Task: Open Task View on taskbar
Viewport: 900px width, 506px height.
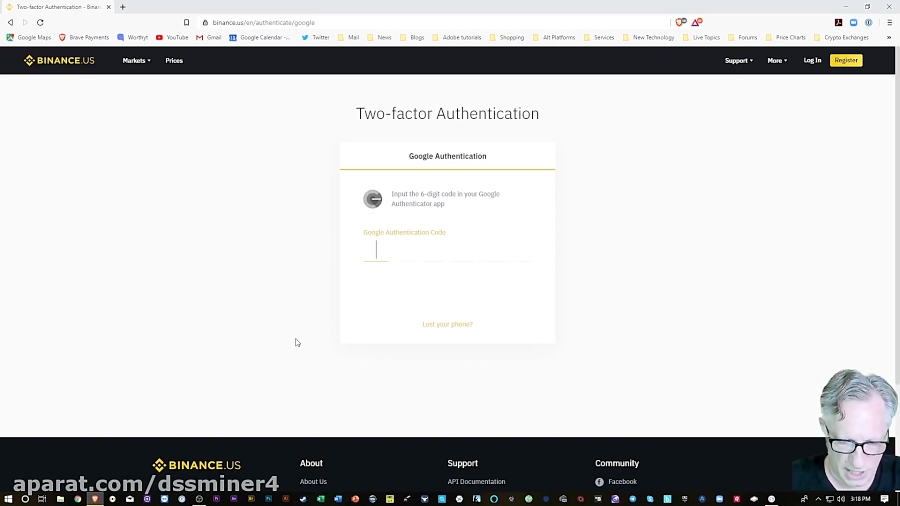Action: click(x=42, y=499)
